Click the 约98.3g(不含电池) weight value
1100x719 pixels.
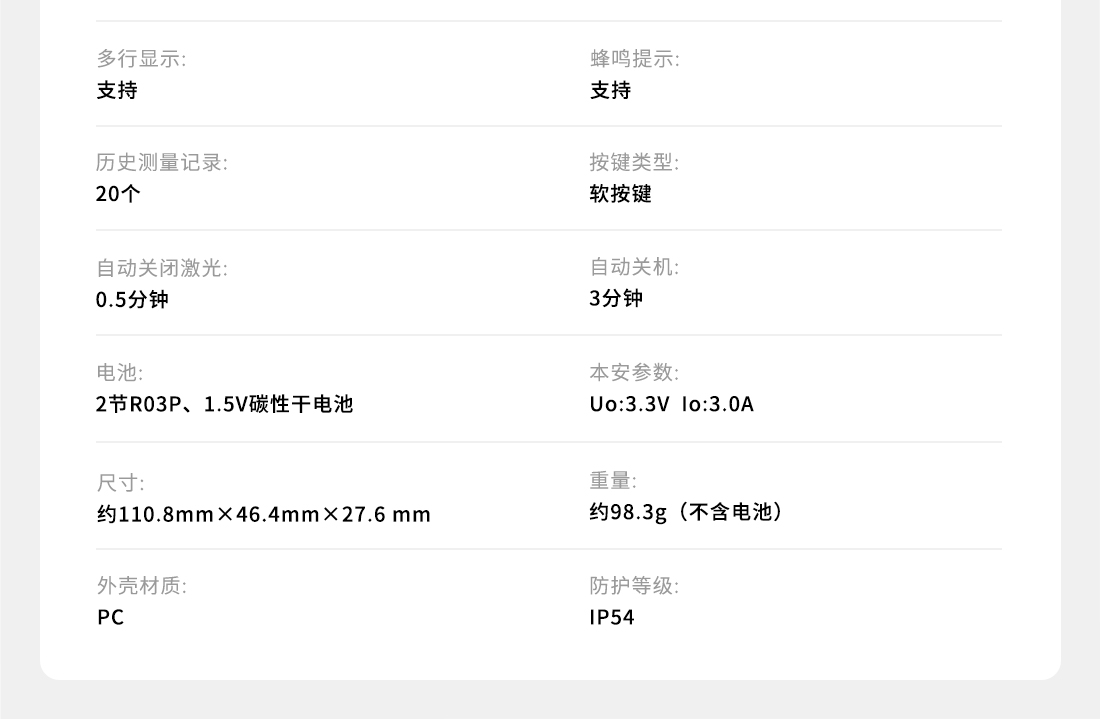click(x=685, y=512)
